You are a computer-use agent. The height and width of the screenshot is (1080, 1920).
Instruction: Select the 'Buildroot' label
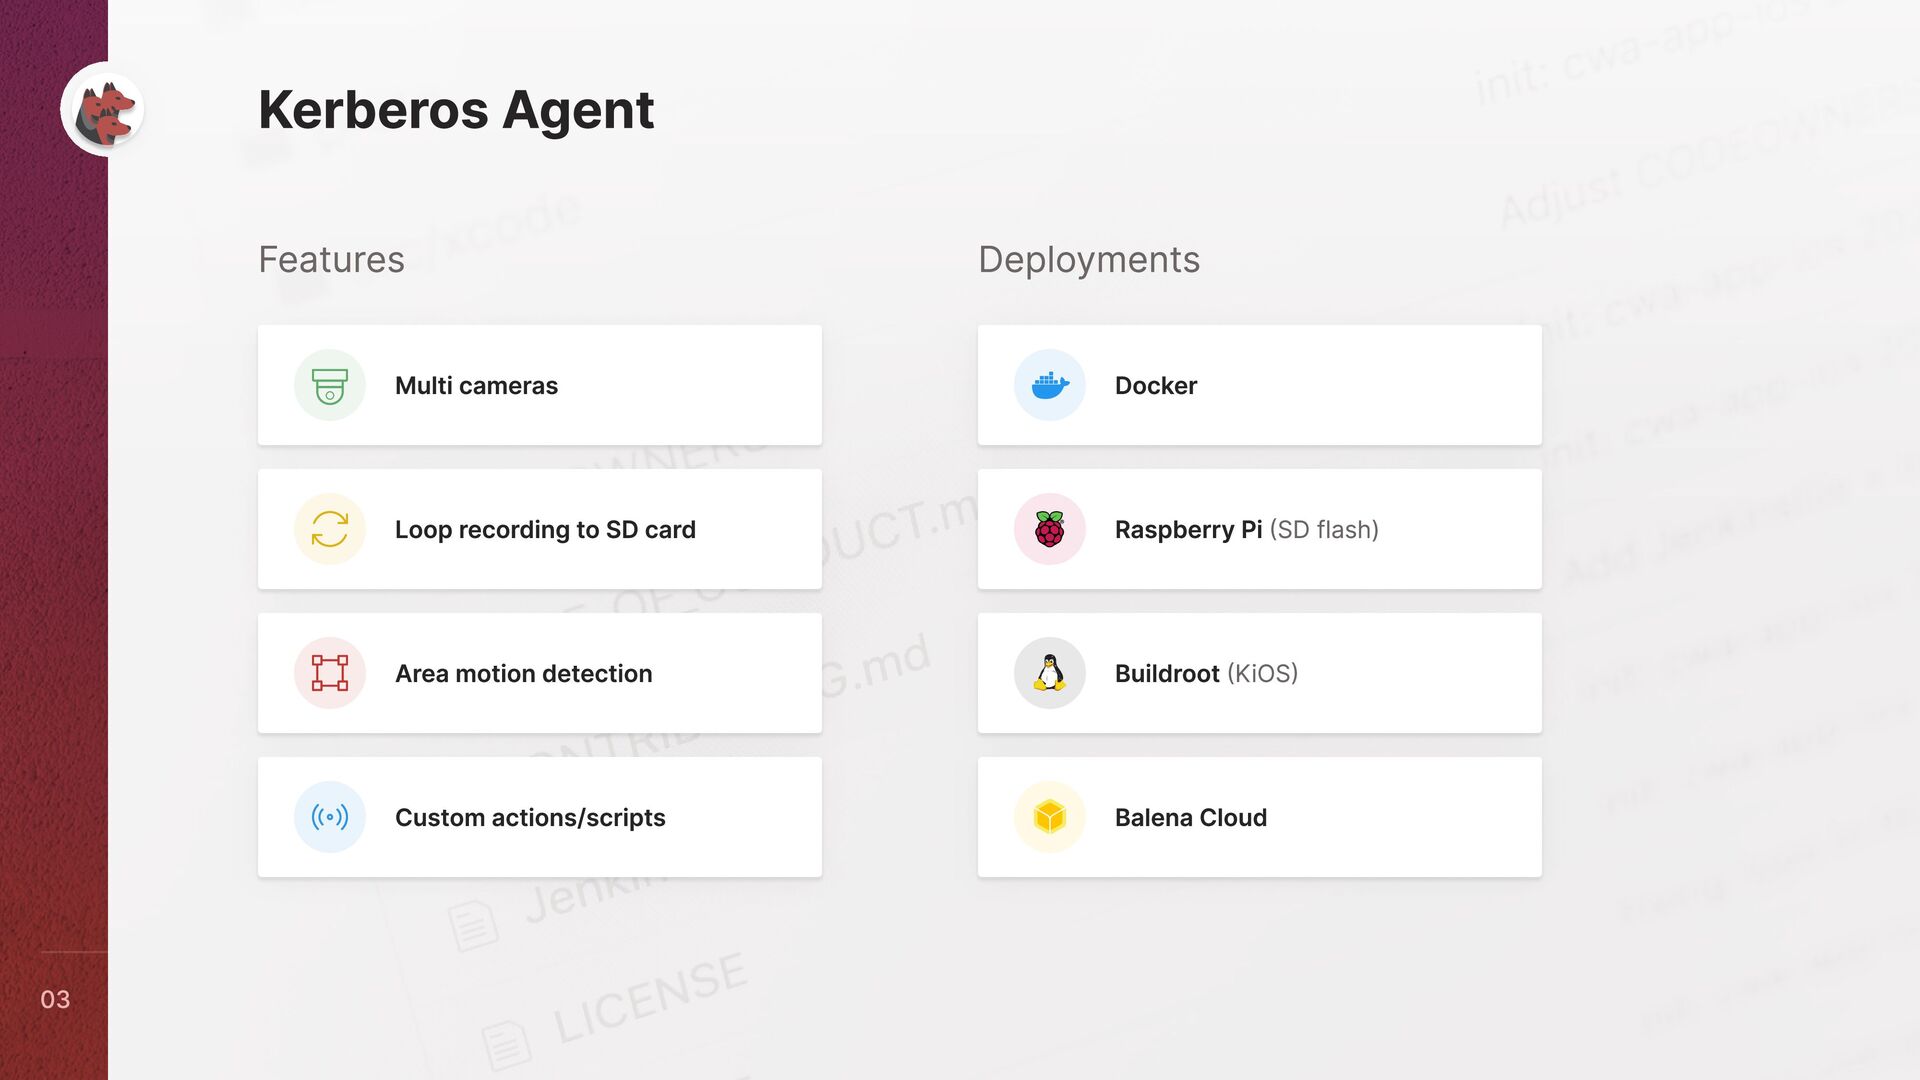(1167, 674)
